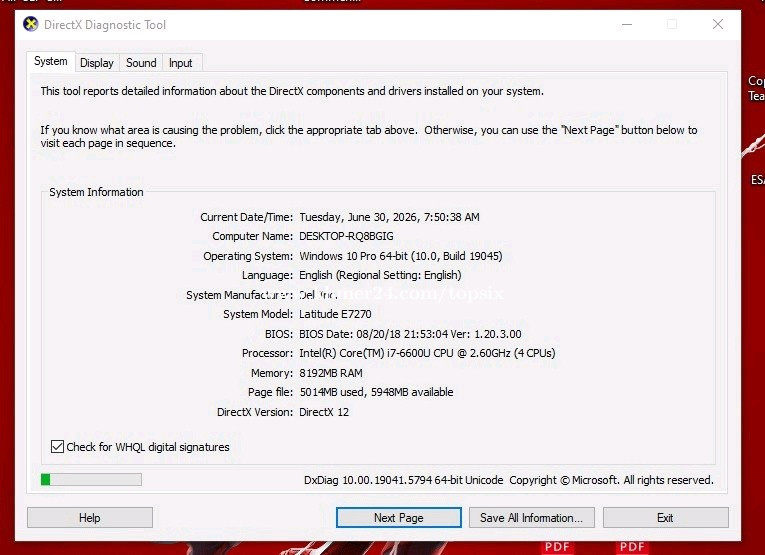The height and width of the screenshot is (555, 765).
Task: Click the Next Page button
Action: (x=399, y=517)
